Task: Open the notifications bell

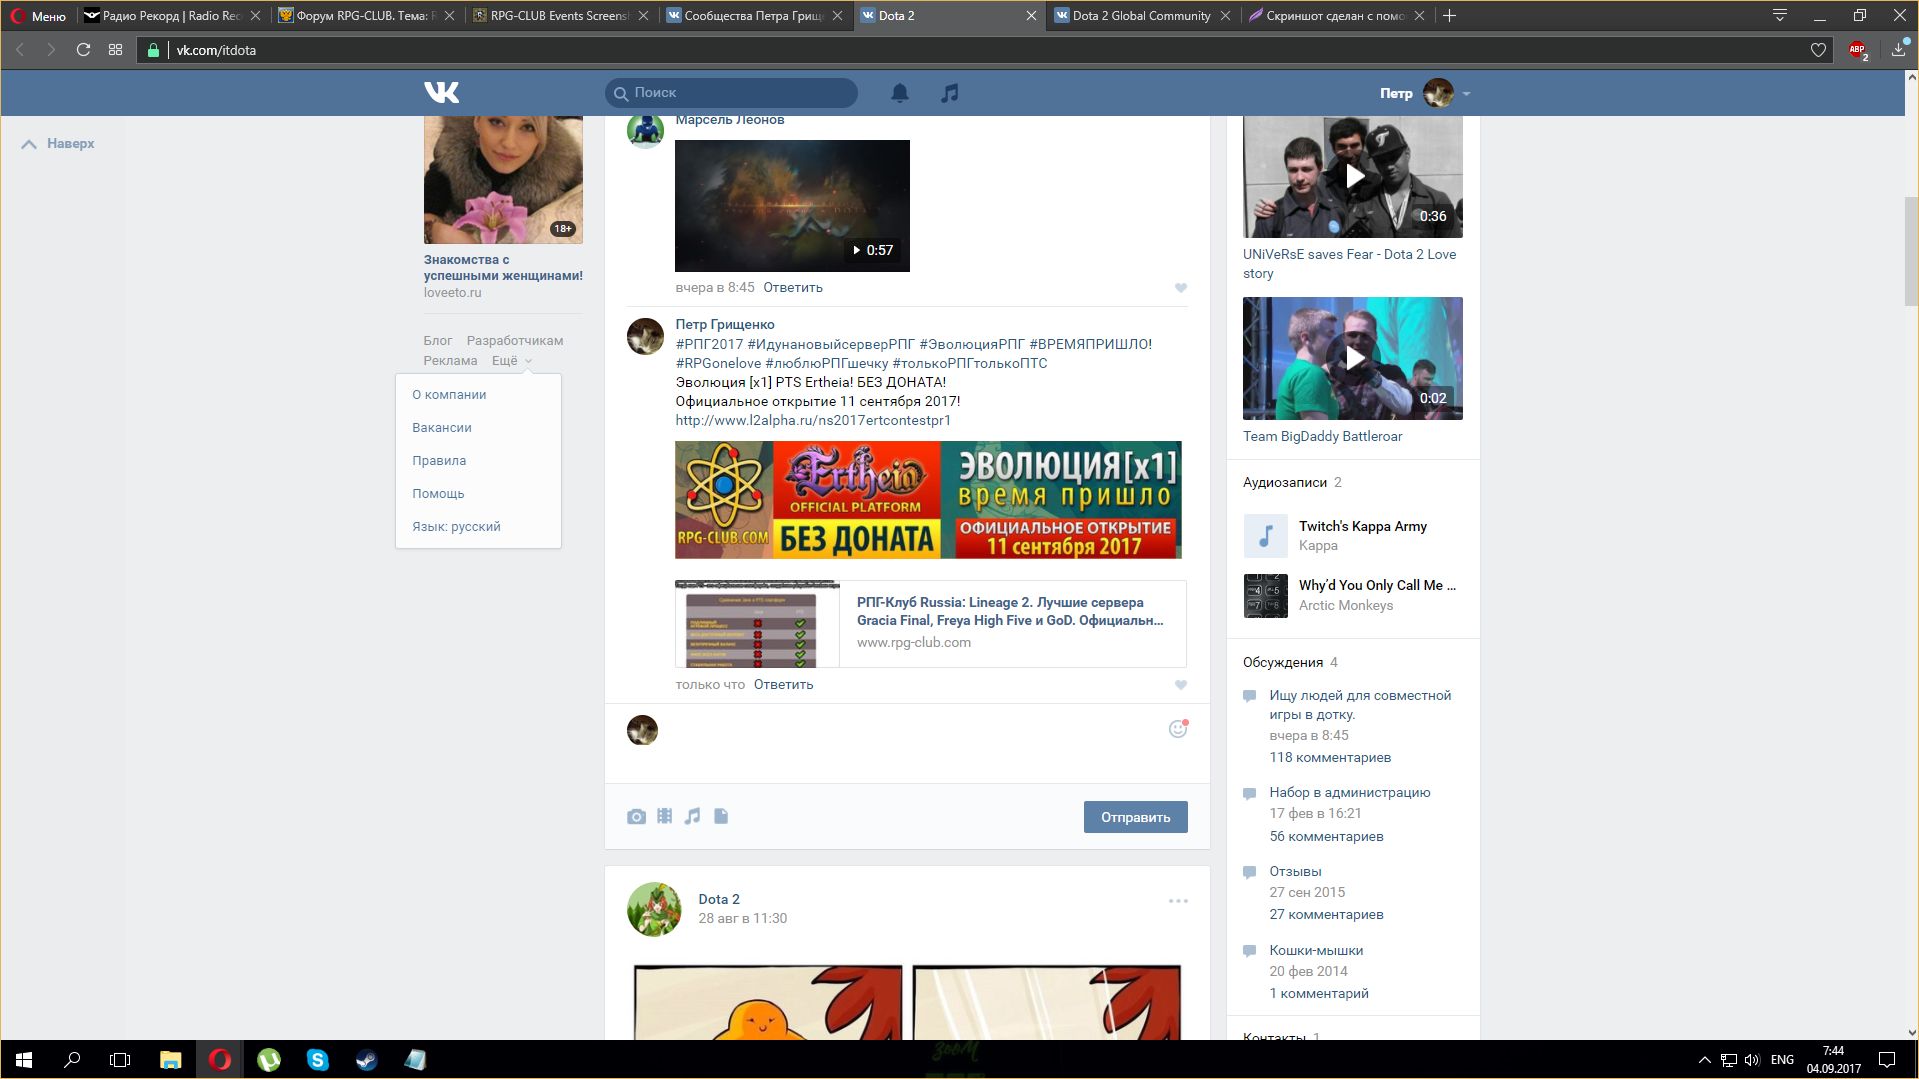Action: click(x=900, y=93)
